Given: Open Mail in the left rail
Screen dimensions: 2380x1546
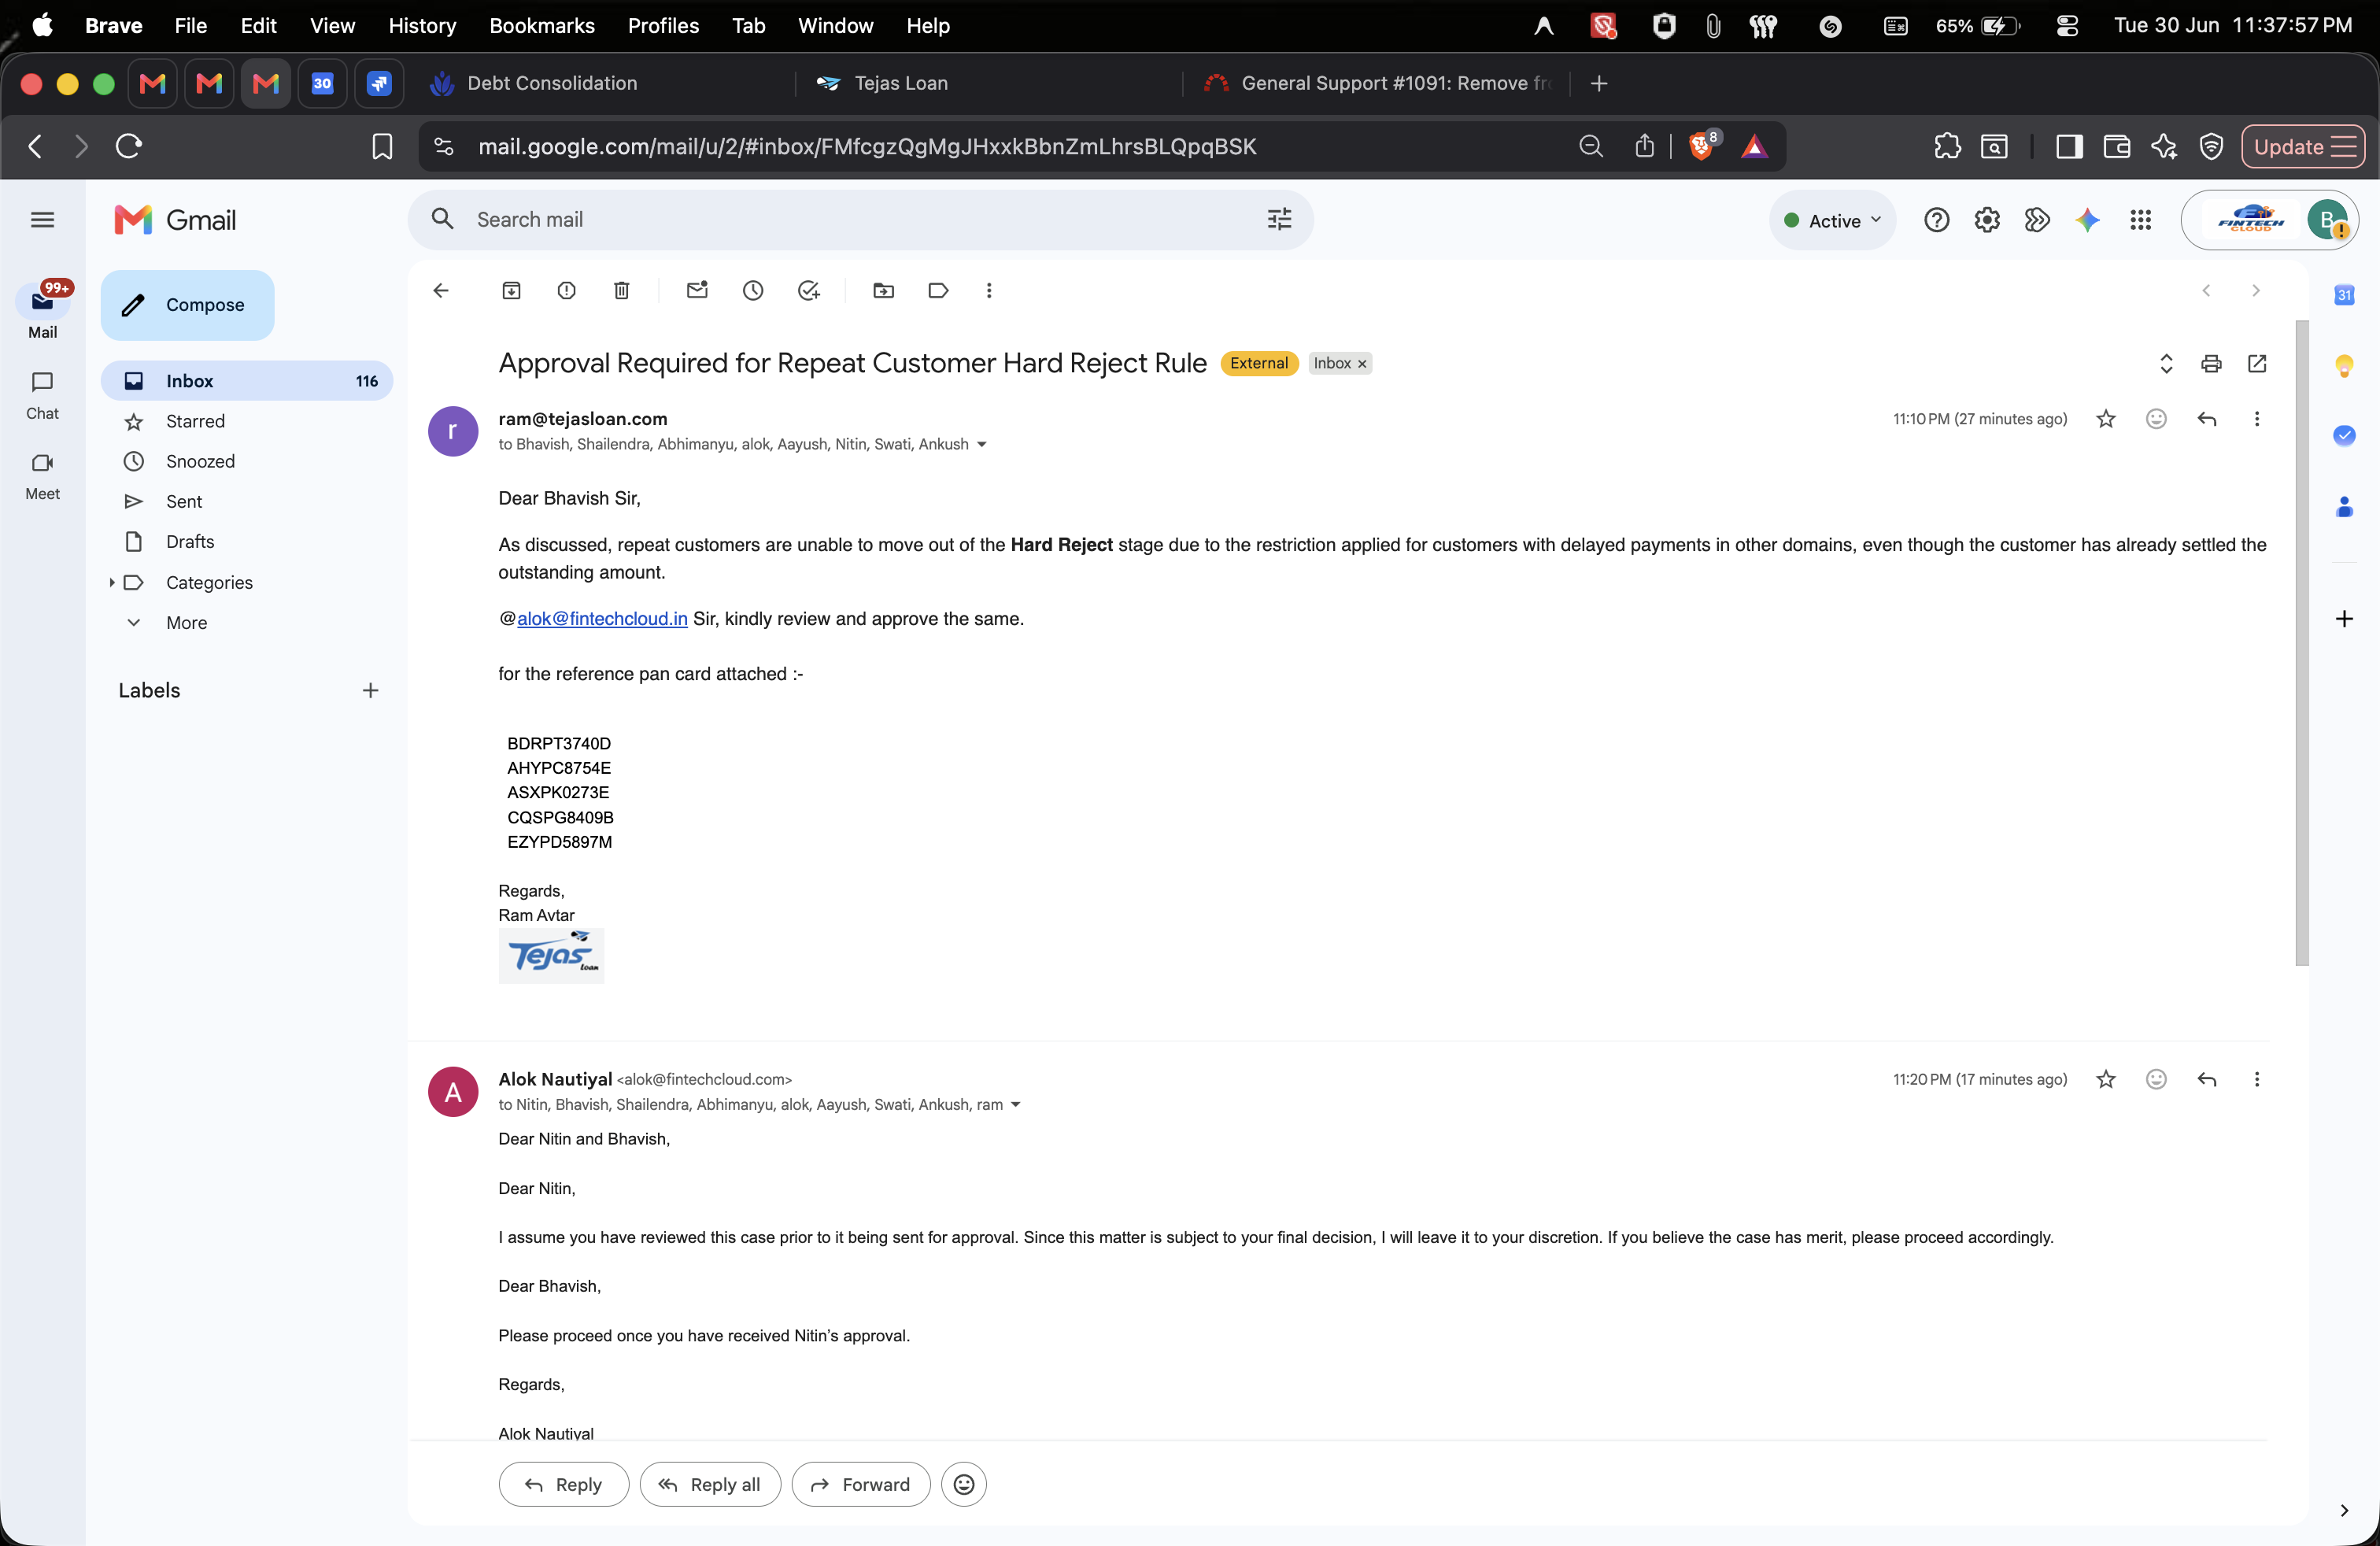Looking at the screenshot, I should 42,312.
